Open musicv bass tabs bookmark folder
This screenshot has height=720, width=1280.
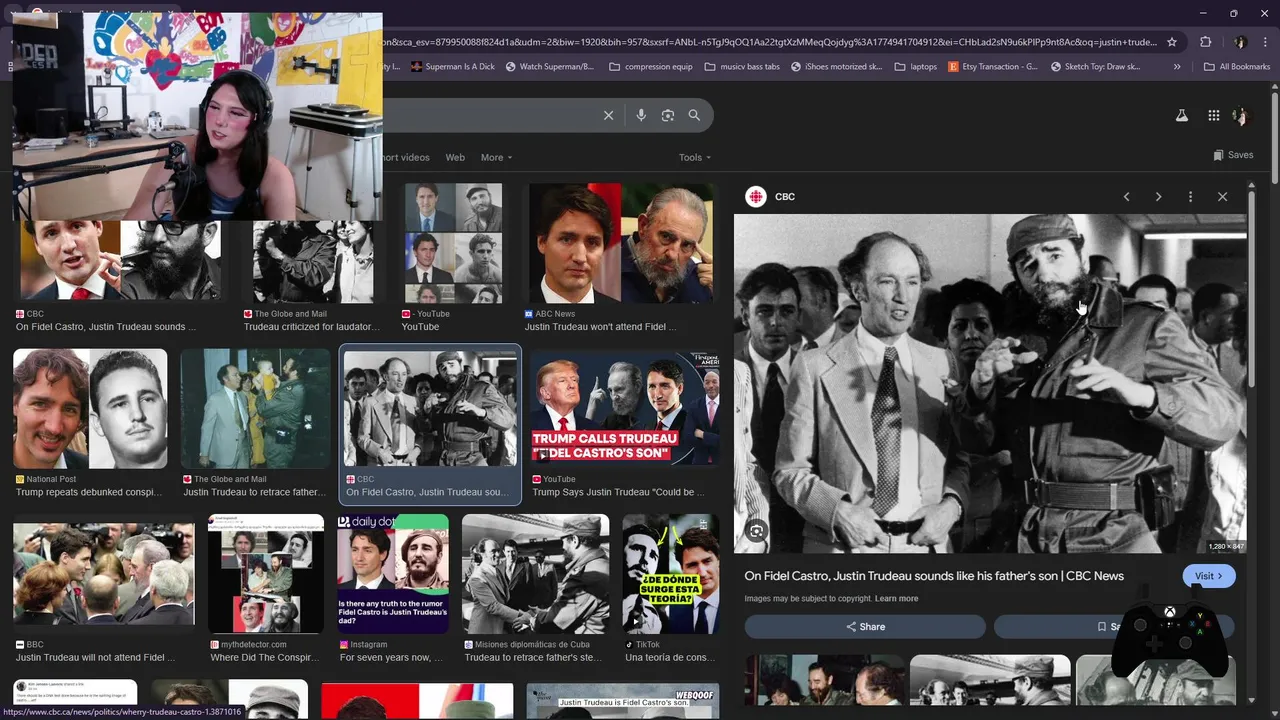point(742,67)
